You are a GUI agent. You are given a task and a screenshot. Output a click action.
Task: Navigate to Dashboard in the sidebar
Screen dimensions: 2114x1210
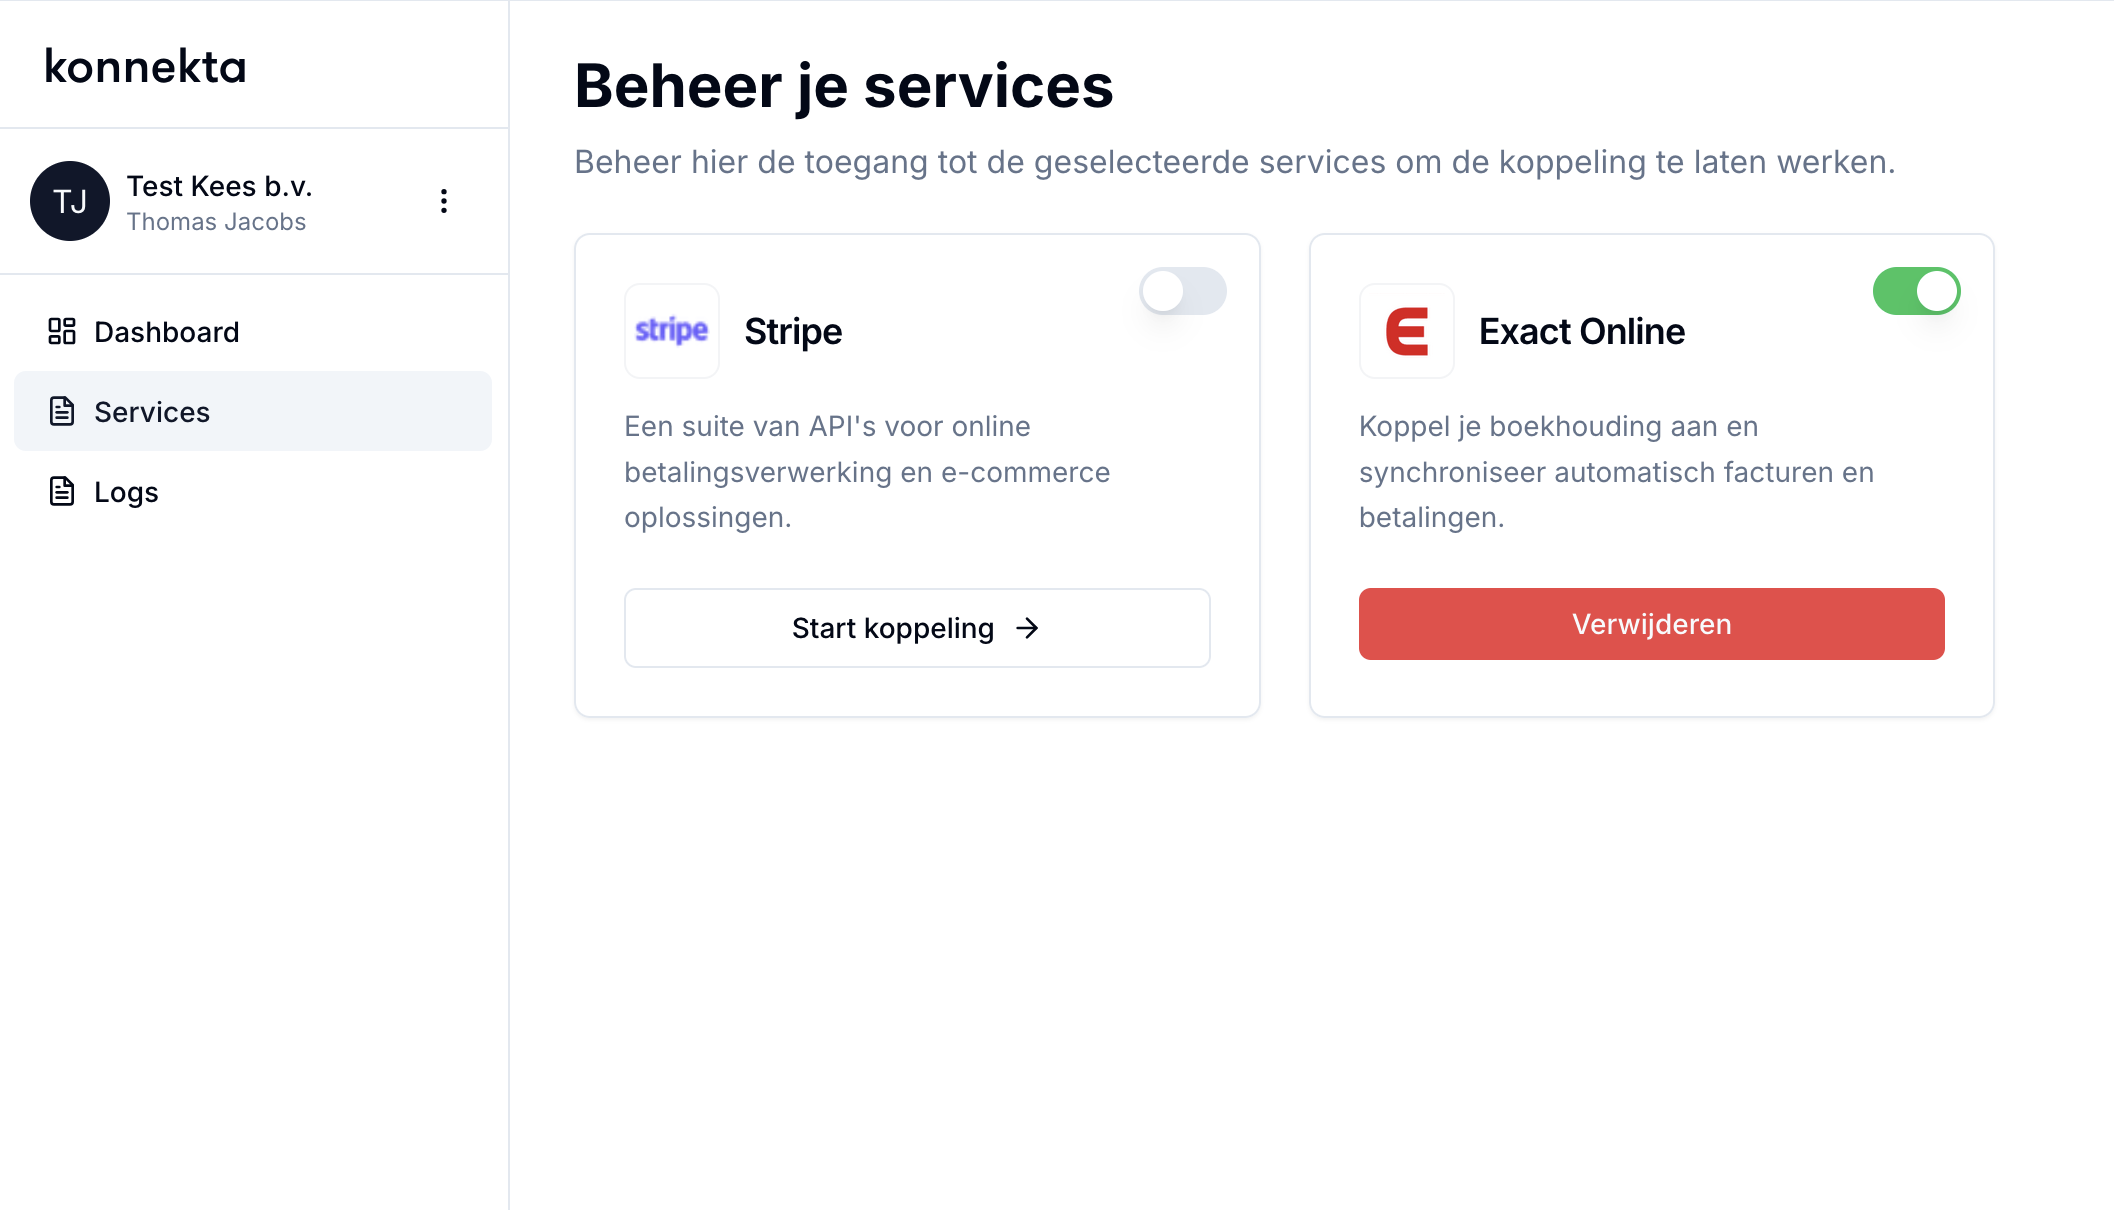tap(166, 331)
